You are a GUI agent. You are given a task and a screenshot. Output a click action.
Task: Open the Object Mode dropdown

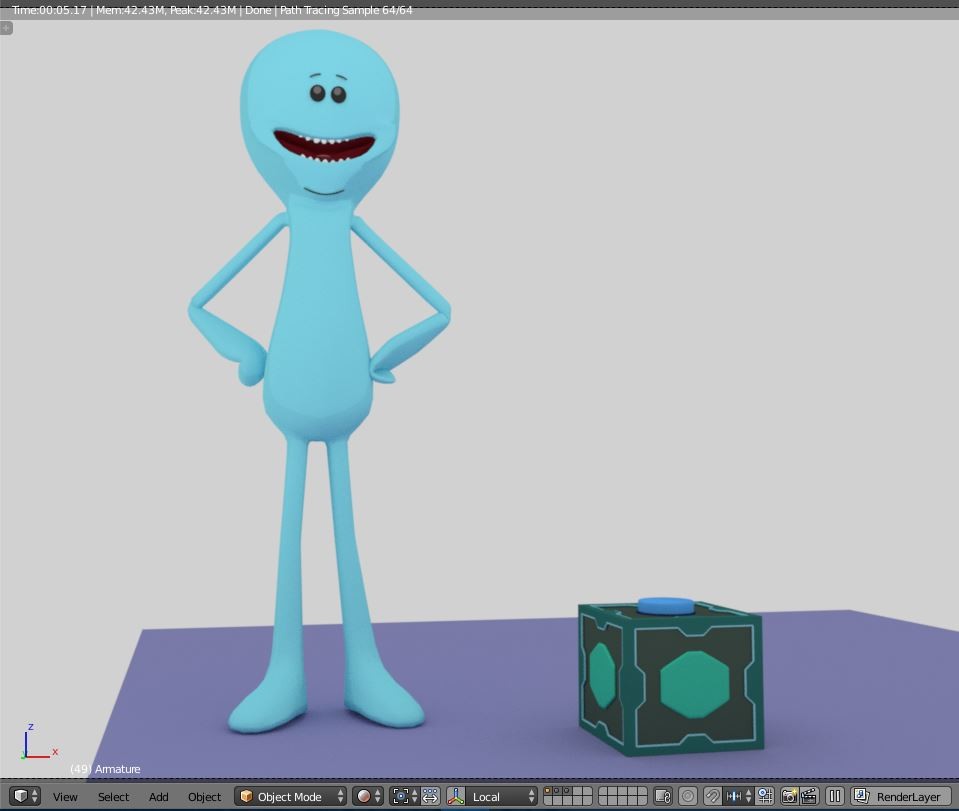pos(289,796)
